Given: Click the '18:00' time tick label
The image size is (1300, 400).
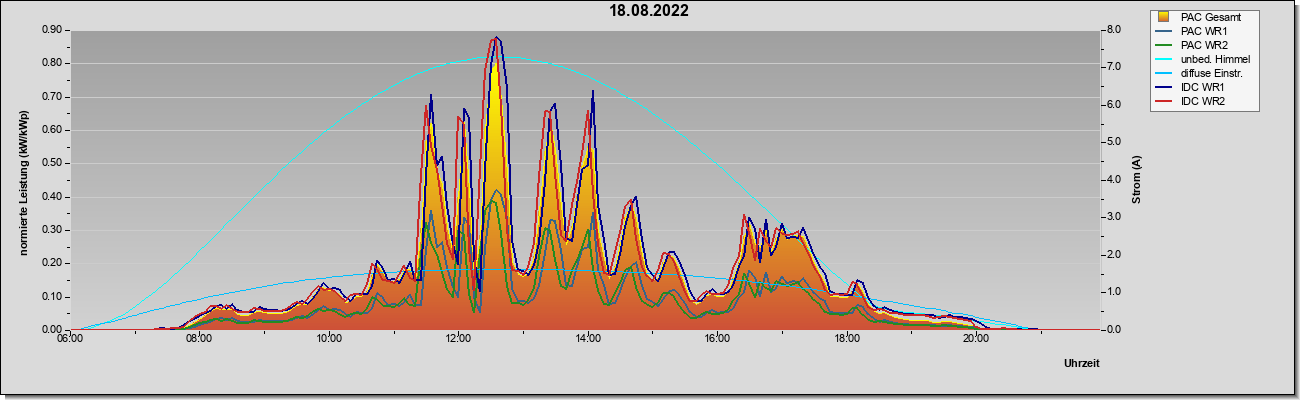Looking at the screenshot, I should pyautogui.click(x=847, y=340).
